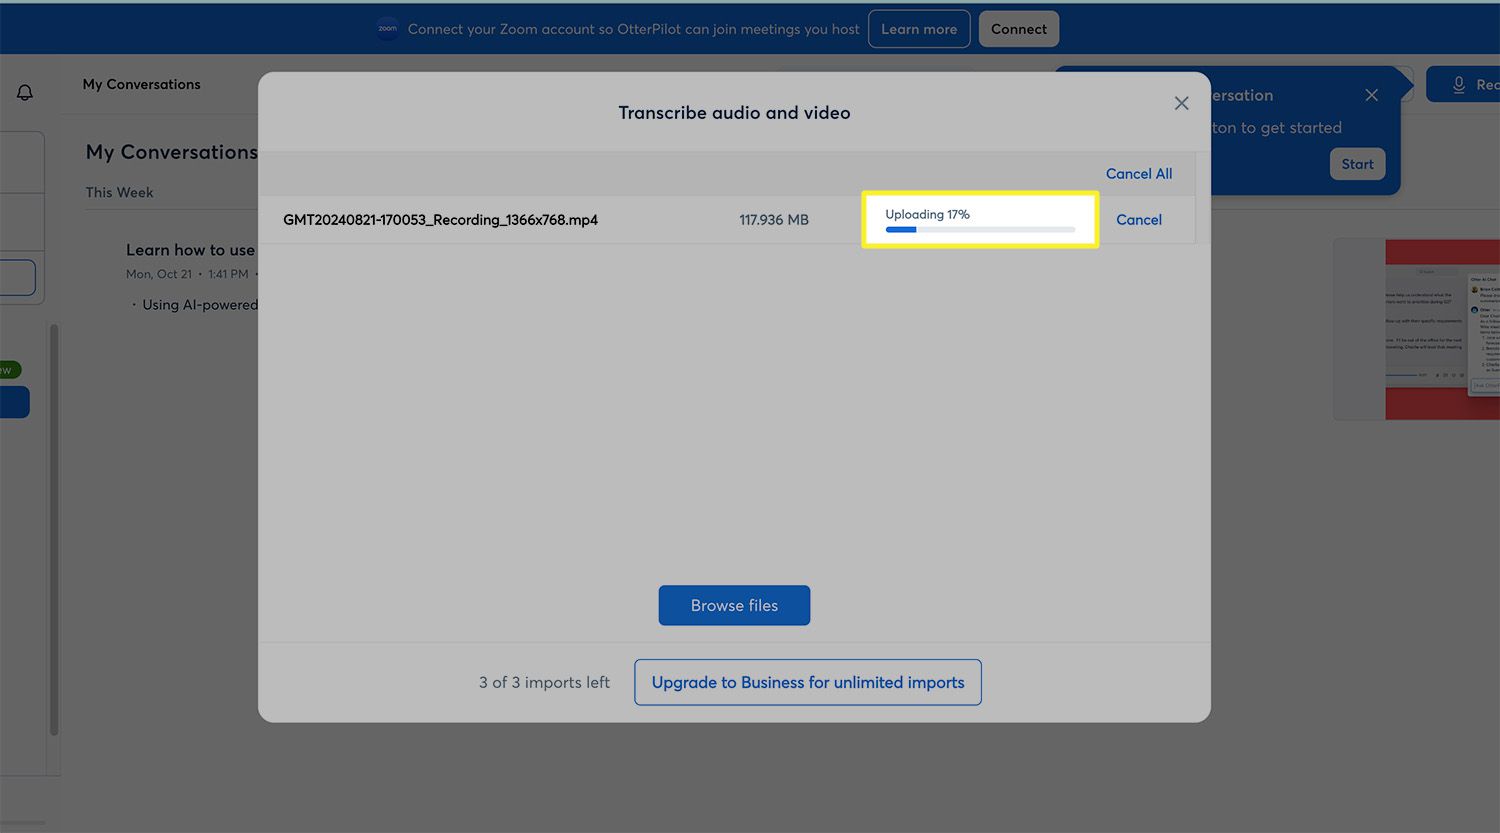Select the GMT20240821 recording file name
The image size is (1500, 833).
440,220
